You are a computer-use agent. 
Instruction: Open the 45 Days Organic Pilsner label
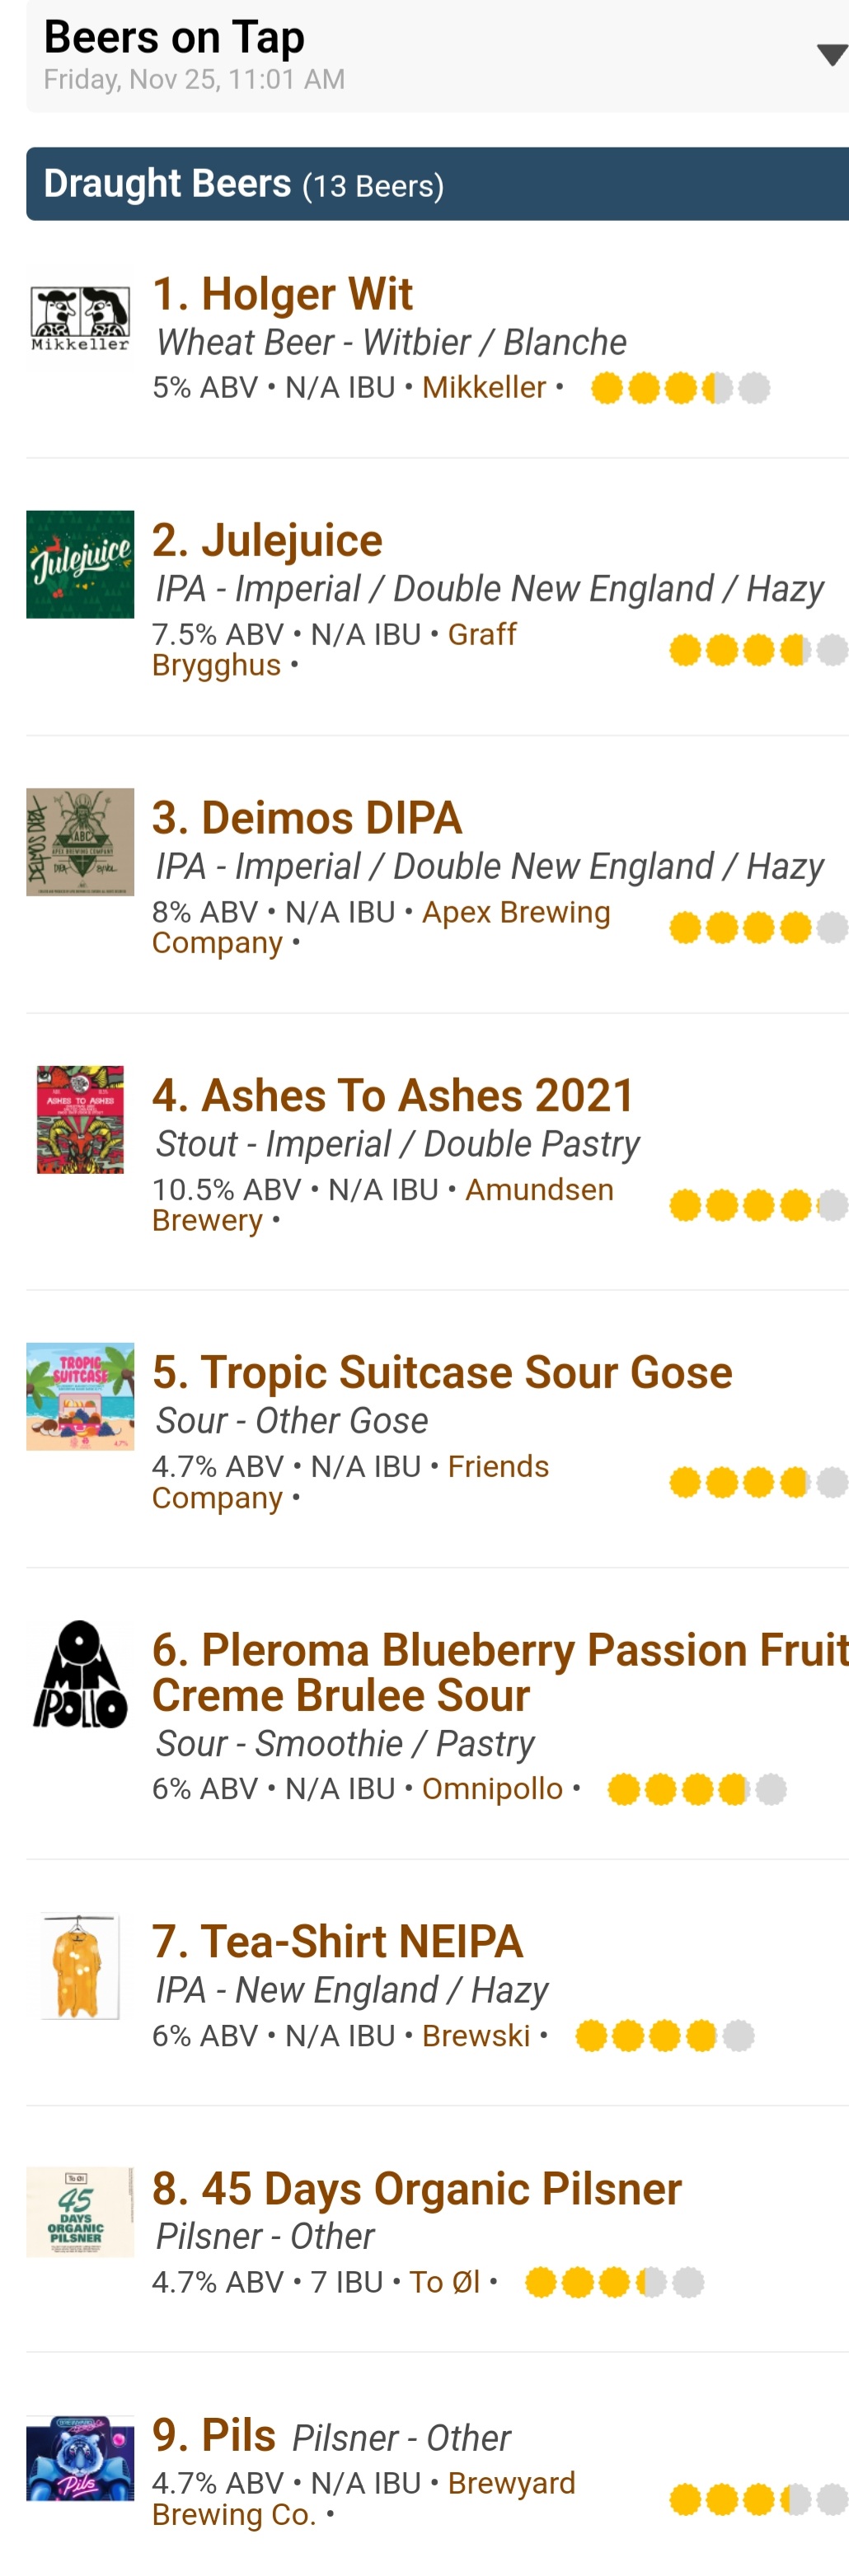coord(80,2212)
